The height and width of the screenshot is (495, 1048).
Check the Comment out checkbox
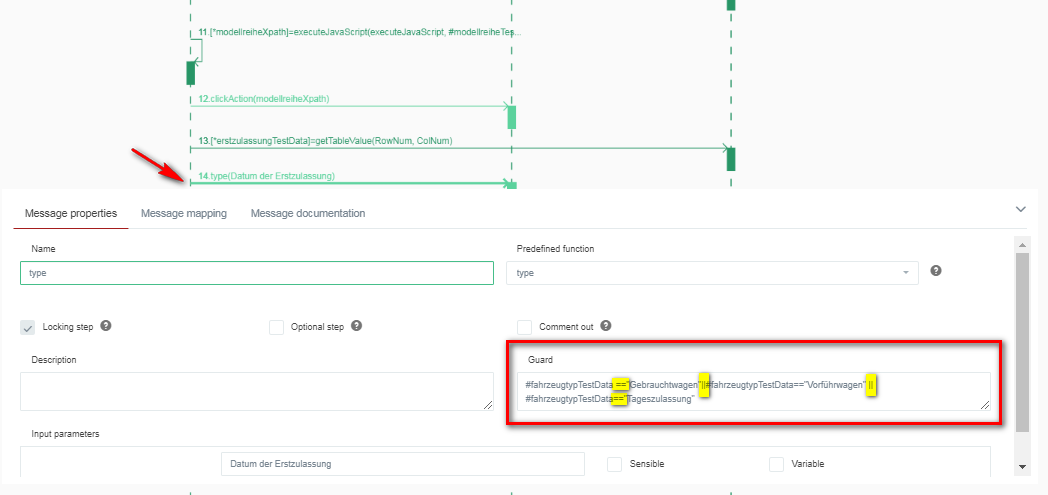(x=524, y=327)
